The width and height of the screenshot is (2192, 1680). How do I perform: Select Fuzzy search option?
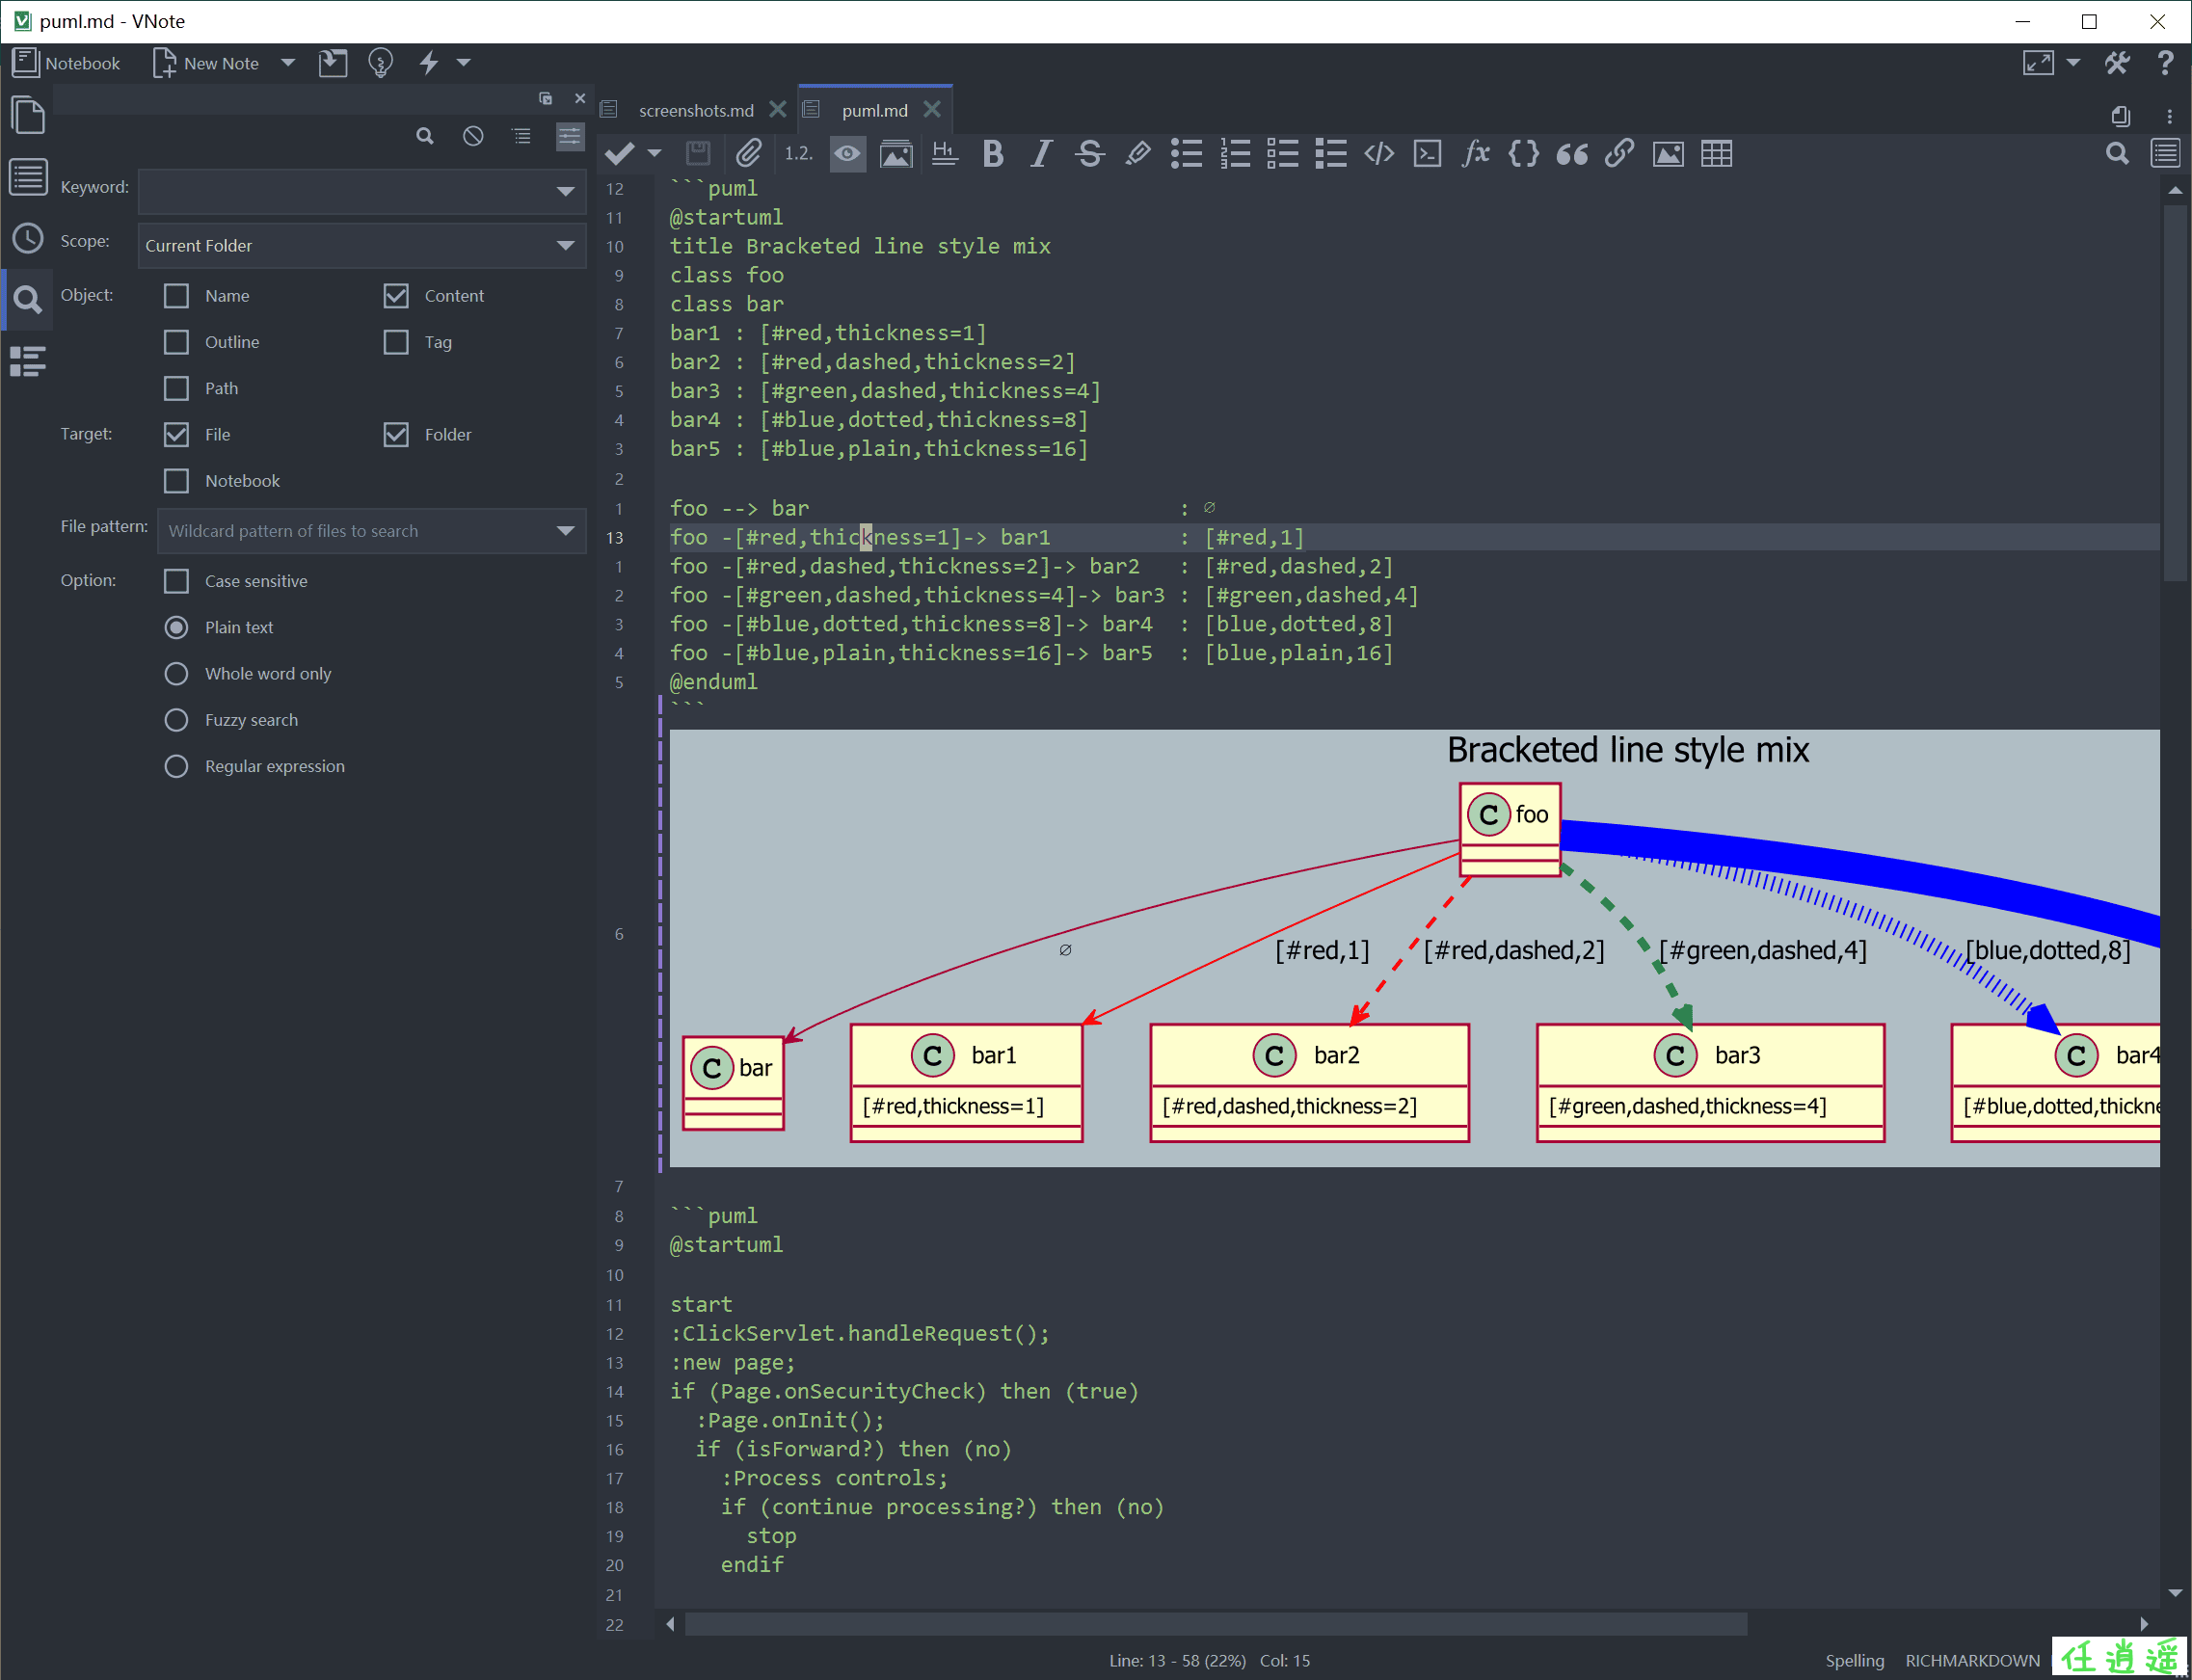point(176,720)
